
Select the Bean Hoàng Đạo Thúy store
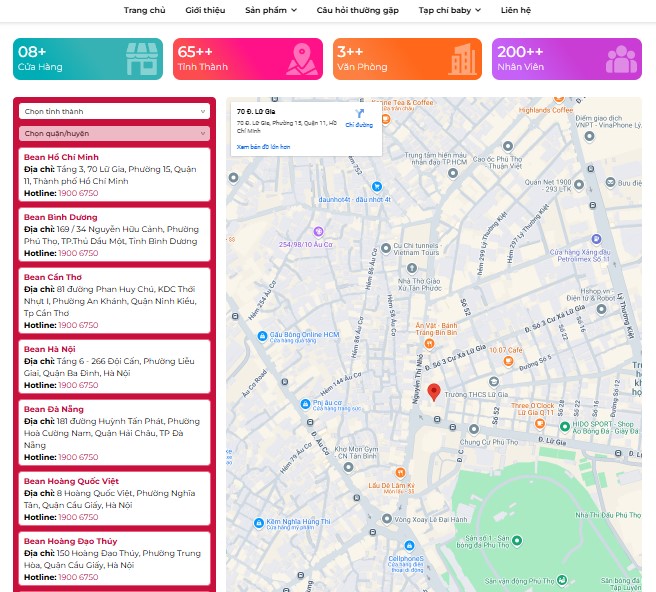[x=114, y=559]
